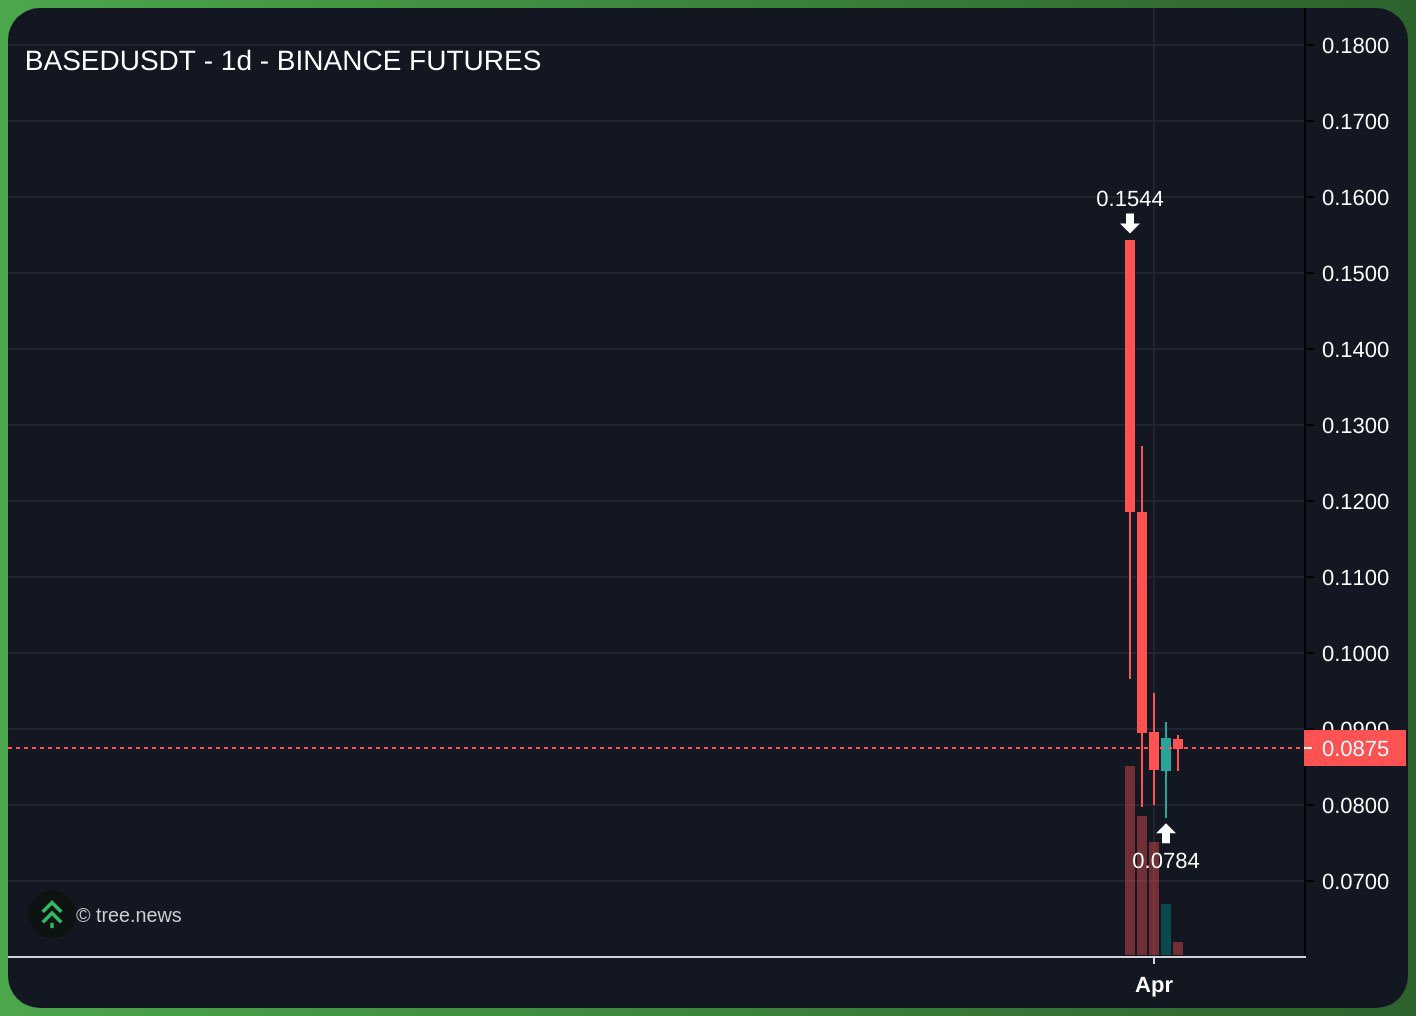Select the 0.0784 low price annotation
Screen dimensions: 1416x1016
pyautogui.click(x=1166, y=861)
